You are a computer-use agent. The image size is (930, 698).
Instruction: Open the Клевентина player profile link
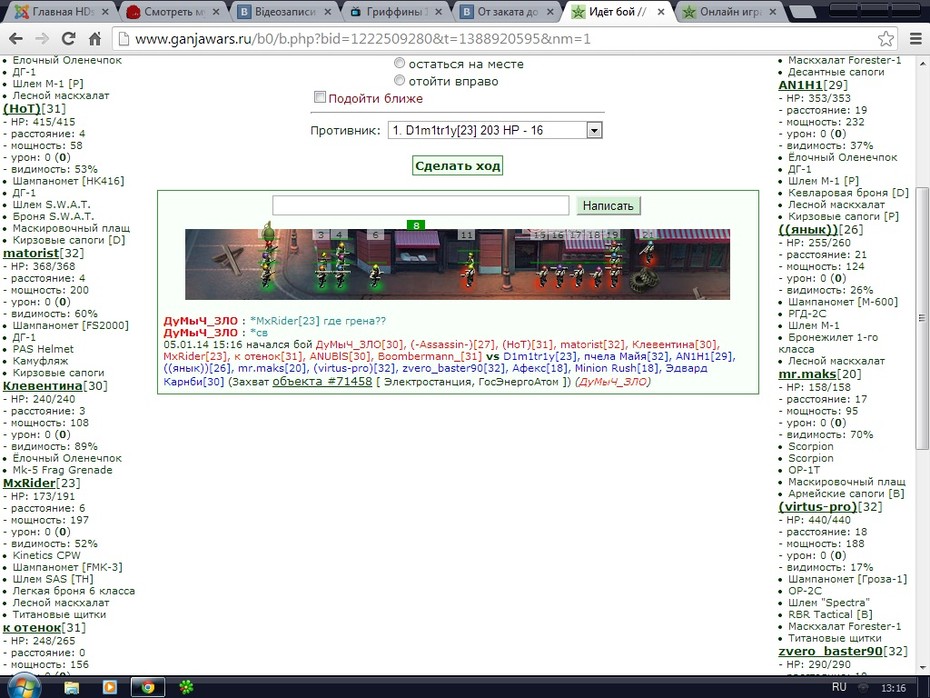[43, 386]
